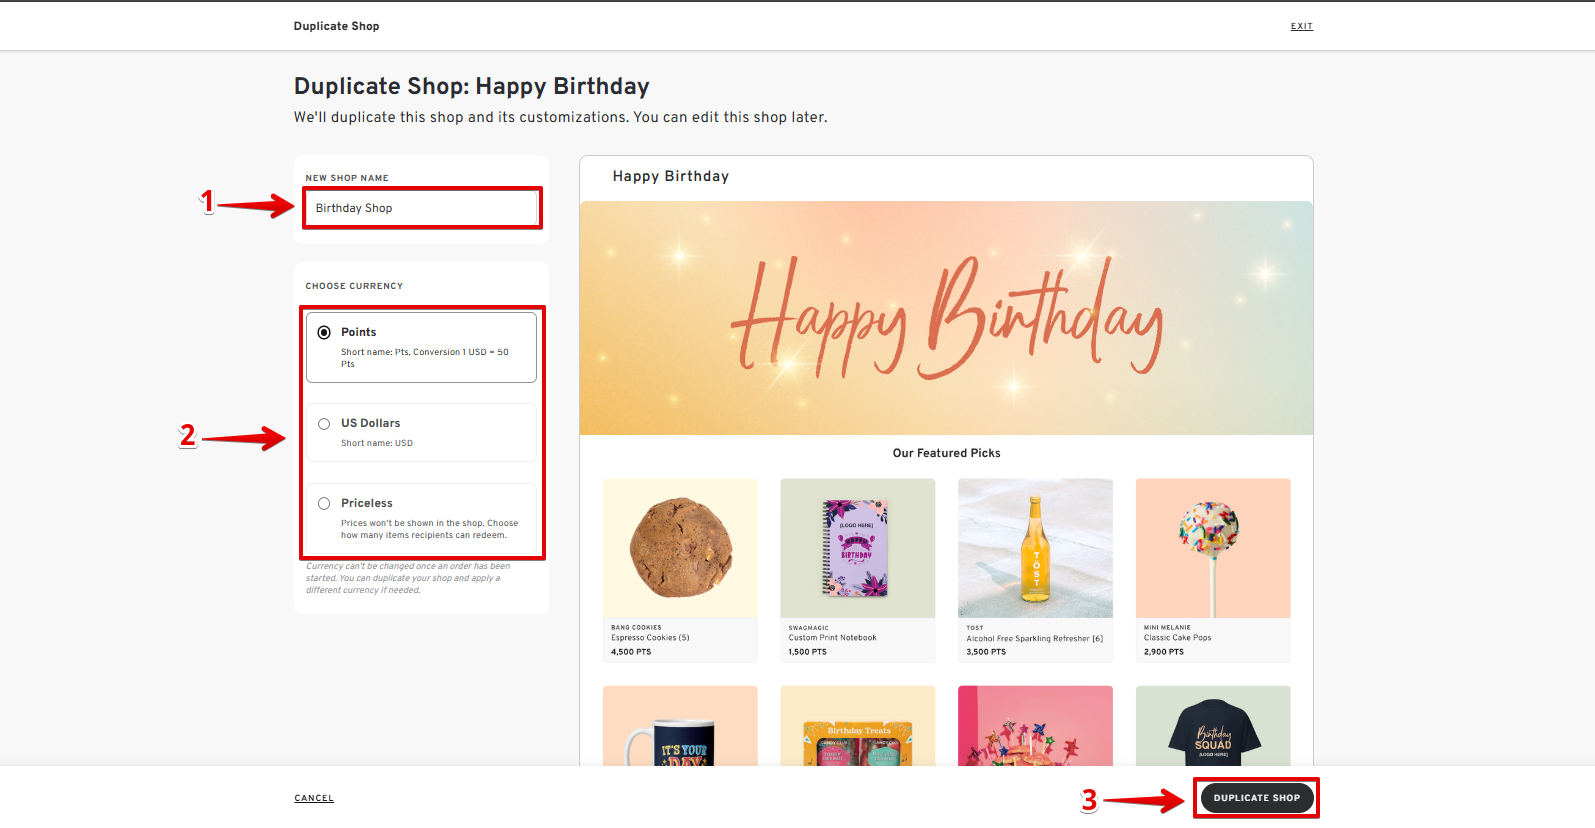Screen dimensions: 1595x828
Task: Click the Espresso Cookies (5) product title
Action: pyautogui.click(x=650, y=638)
